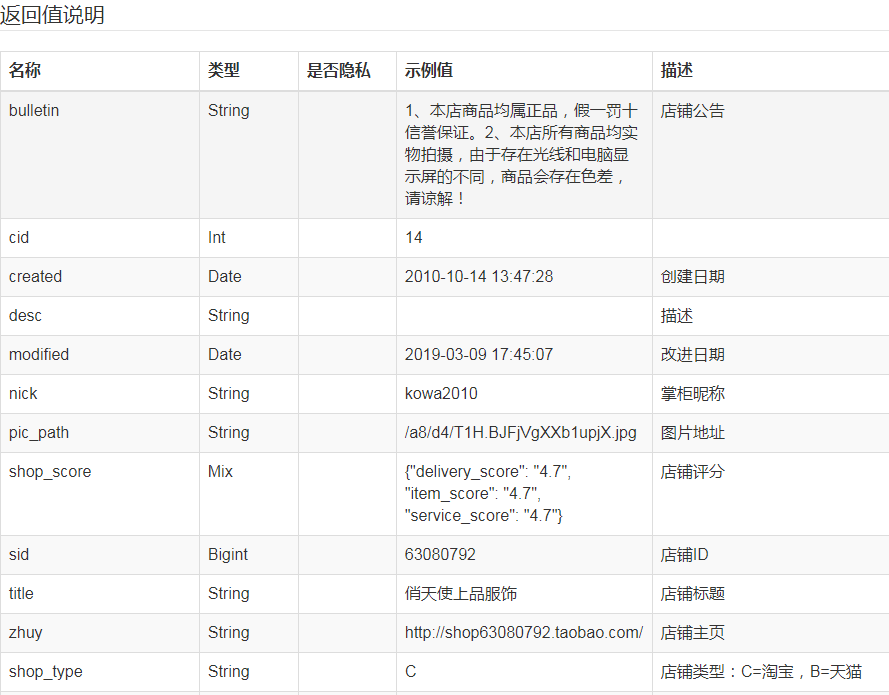Click the shop_score field name
Screen dimensions: 889x695
click(x=50, y=472)
